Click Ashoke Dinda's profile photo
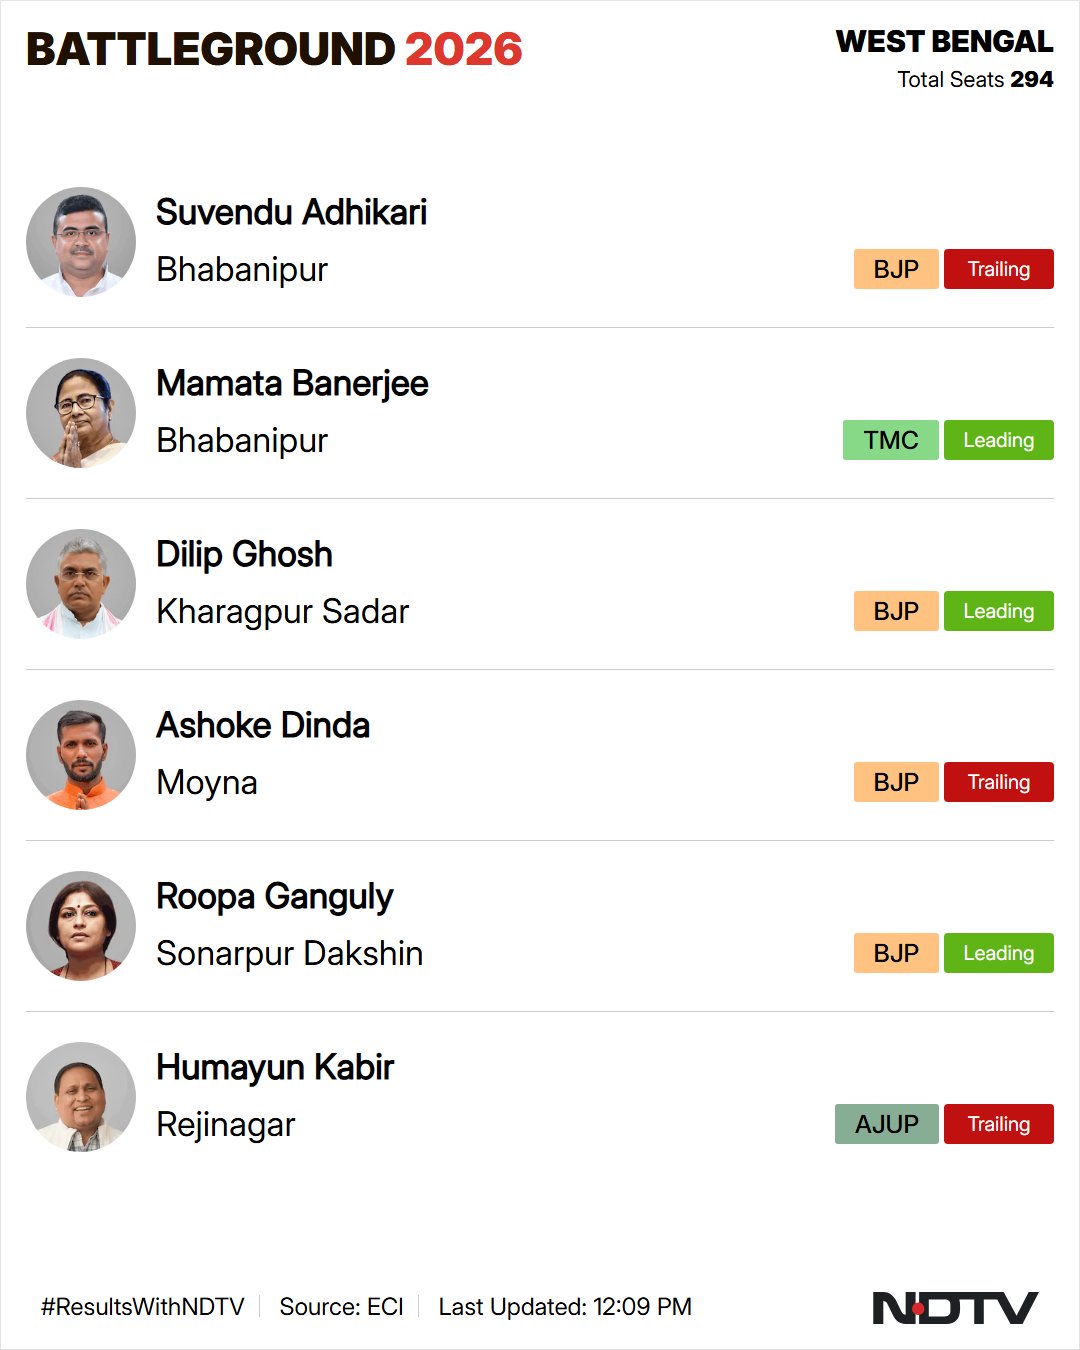The width and height of the screenshot is (1080, 1350). [x=81, y=755]
